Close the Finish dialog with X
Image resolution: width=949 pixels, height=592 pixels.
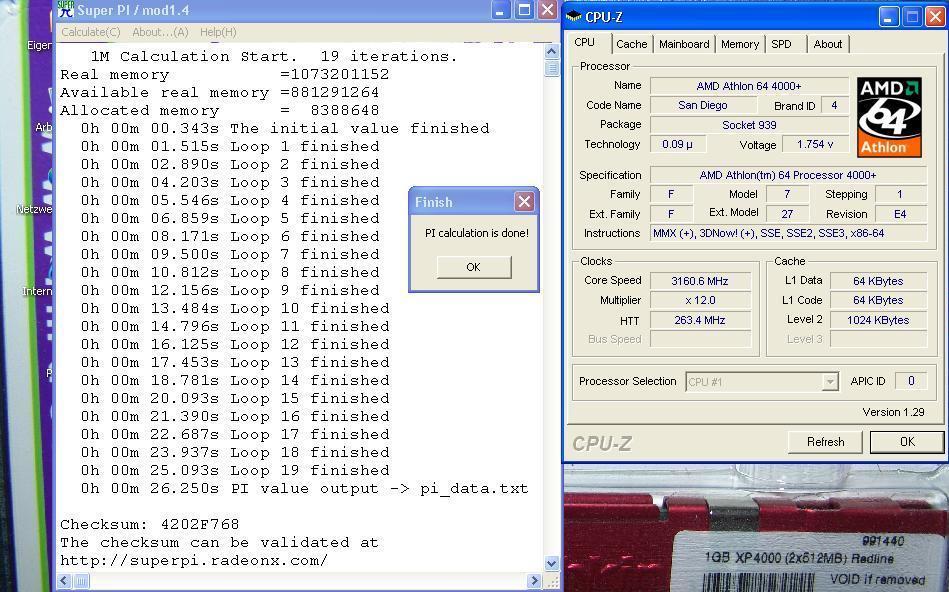[x=524, y=202]
